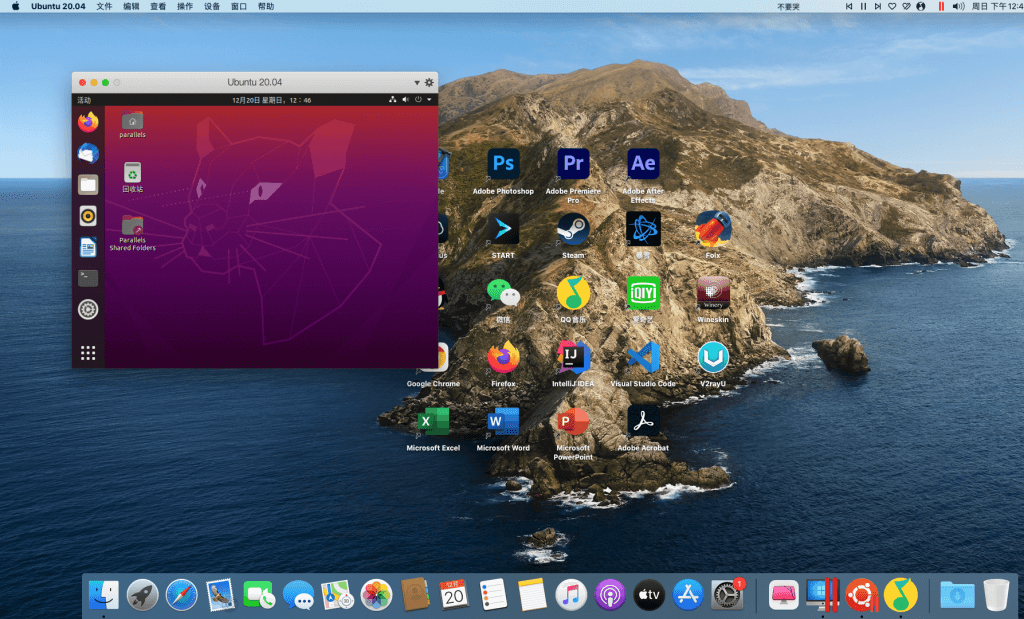Open Thunderbird mail in Ubuntu dock
The height and width of the screenshot is (619, 1024).
coord(88,153)
